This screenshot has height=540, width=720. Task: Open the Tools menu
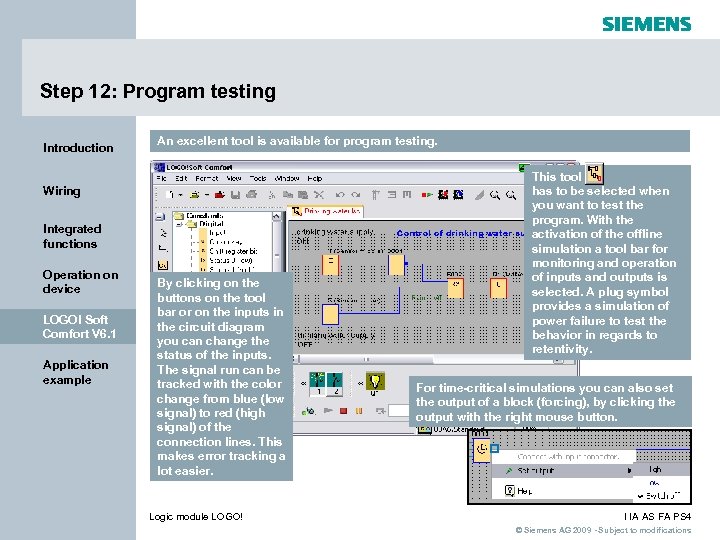pyautogui.click(x=258, y=178)
